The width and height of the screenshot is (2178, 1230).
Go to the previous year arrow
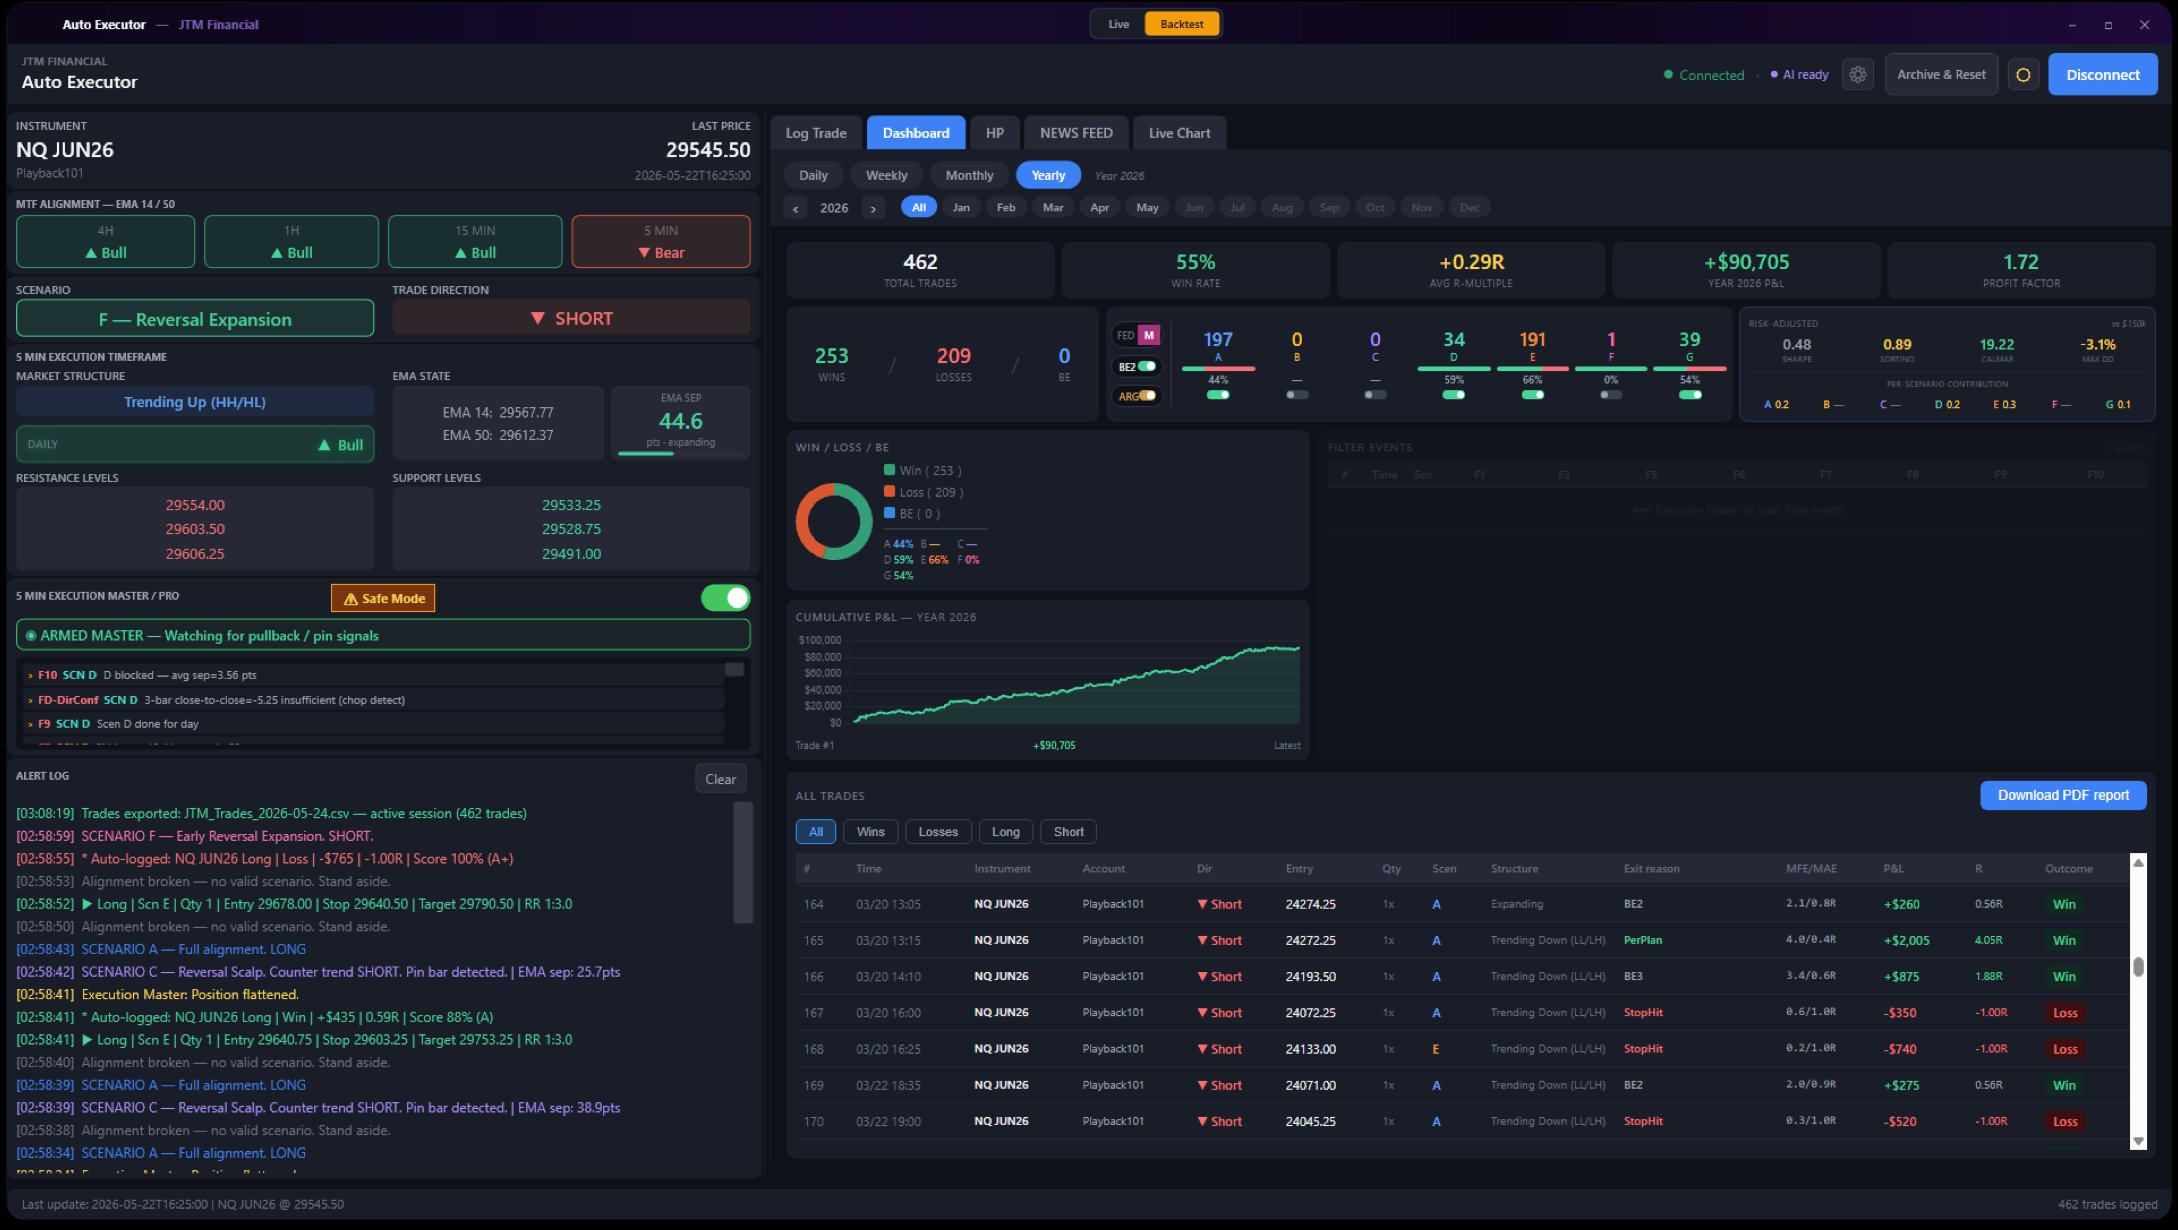coord(795,208)
